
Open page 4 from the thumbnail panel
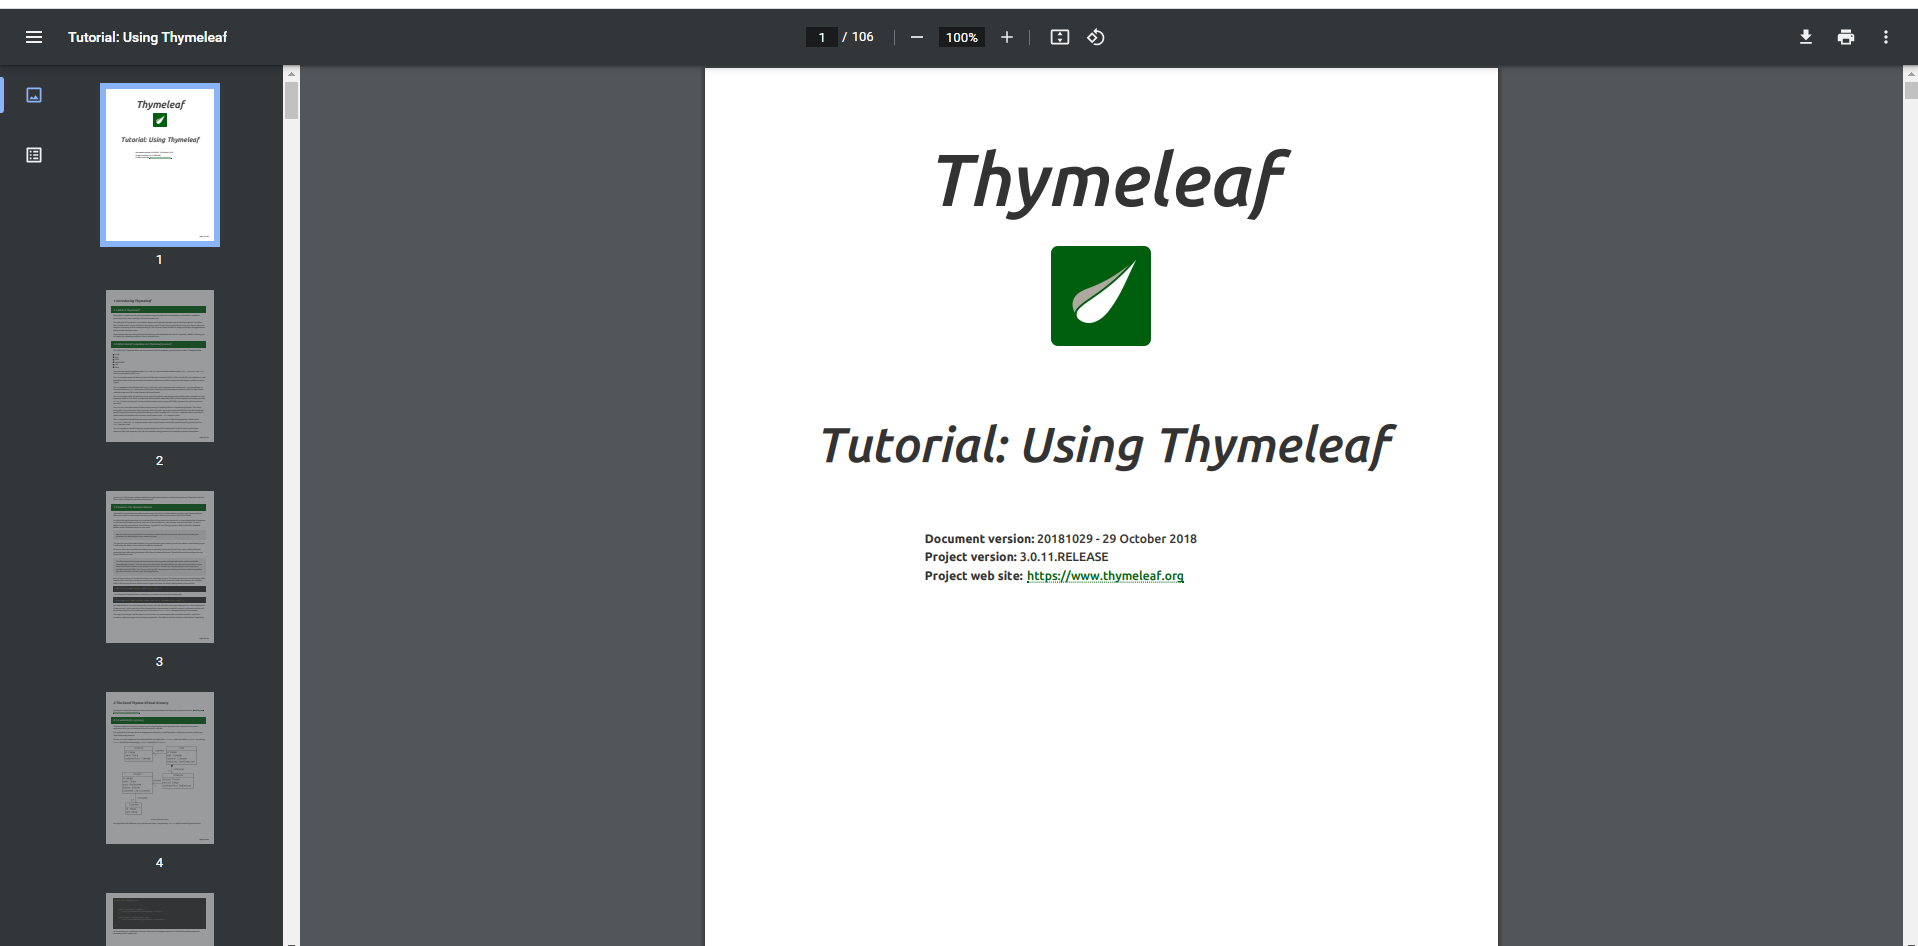pyautogui.click(x=159, y=768)
